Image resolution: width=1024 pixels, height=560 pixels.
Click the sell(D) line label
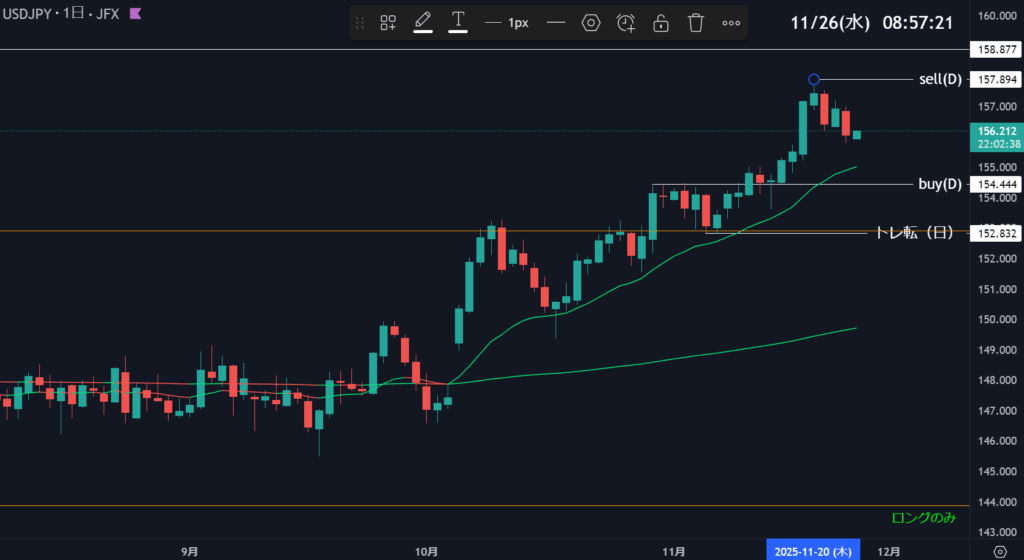[939, 79]
